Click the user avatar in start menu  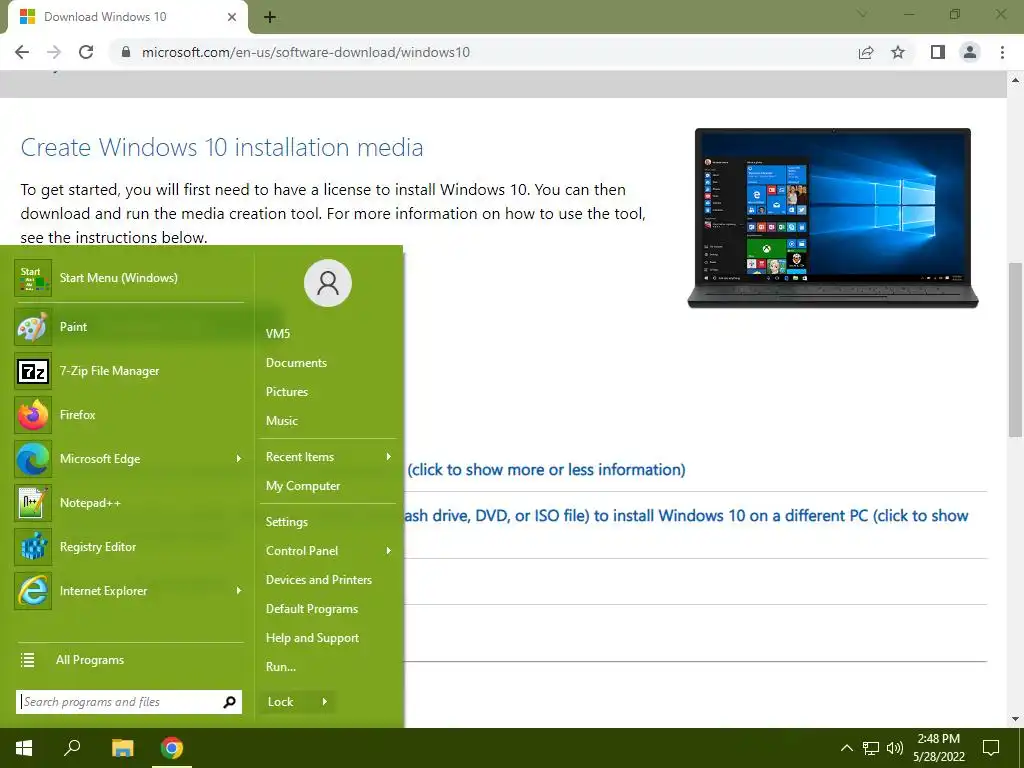click(328, 283)
